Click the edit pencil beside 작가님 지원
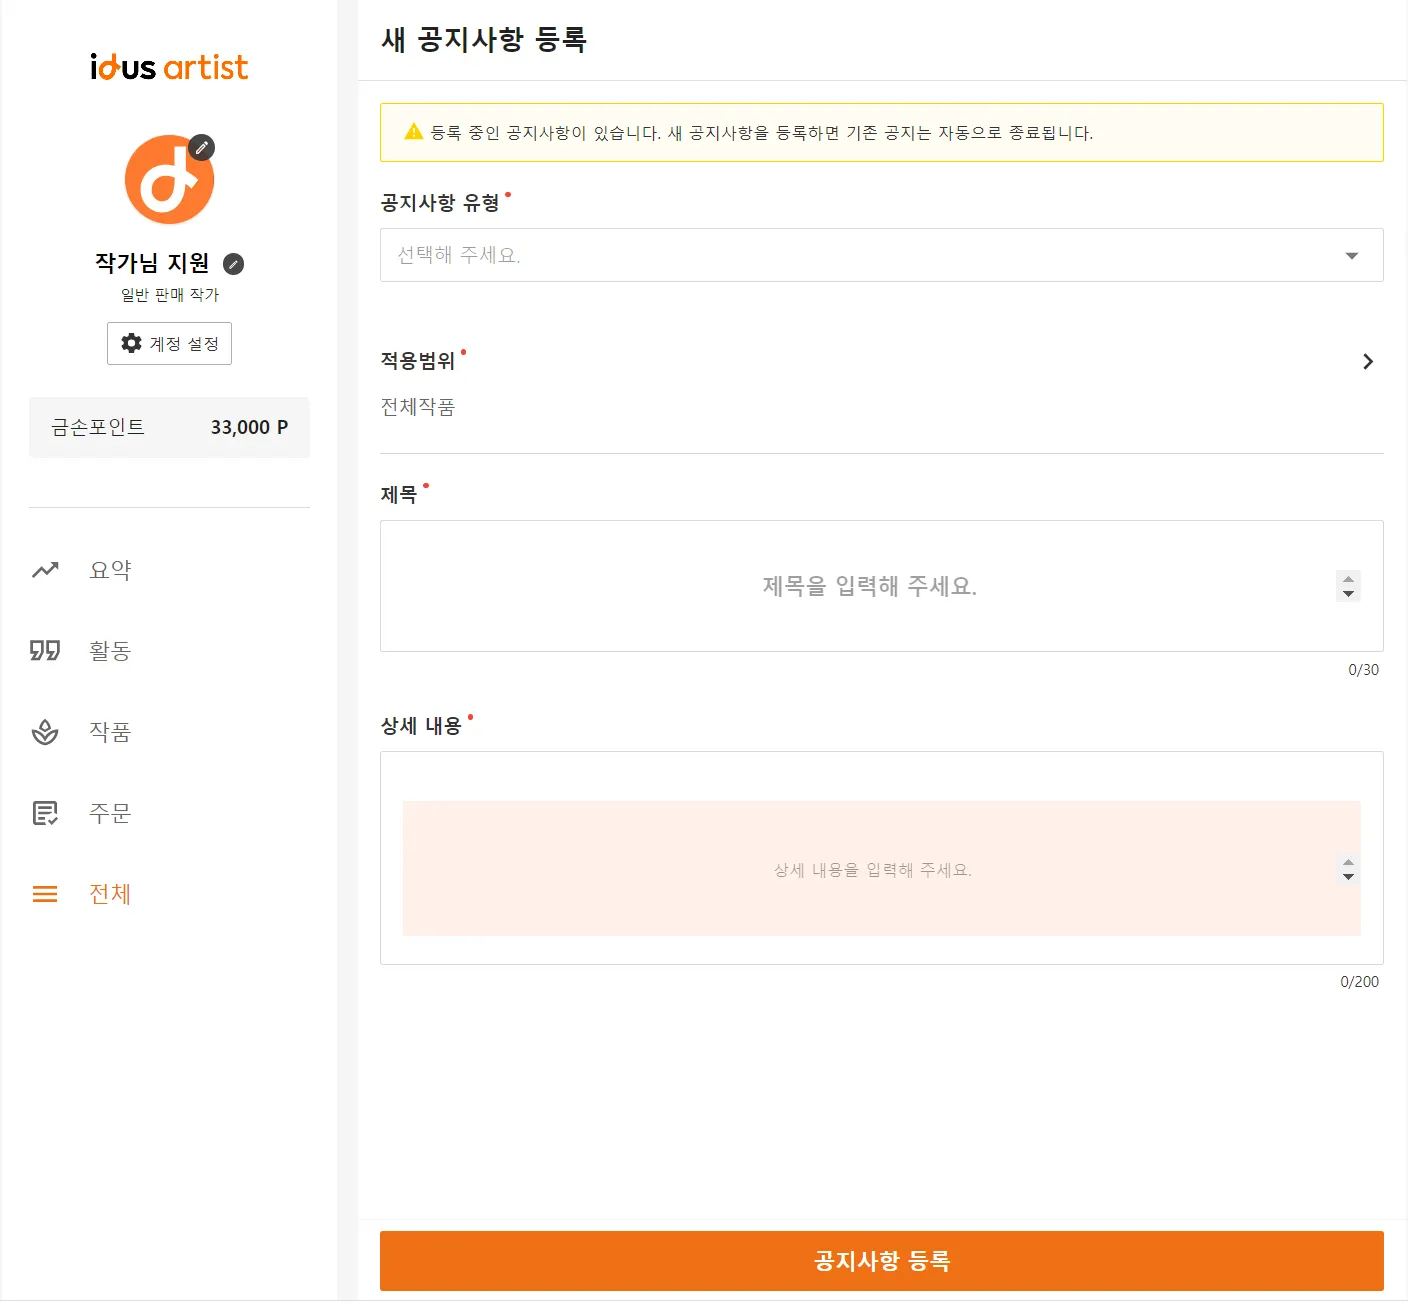 [x=233, y=264]
